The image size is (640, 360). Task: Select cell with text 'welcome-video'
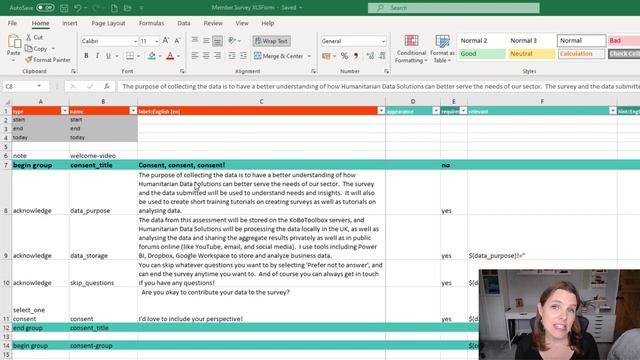point(103,156)
